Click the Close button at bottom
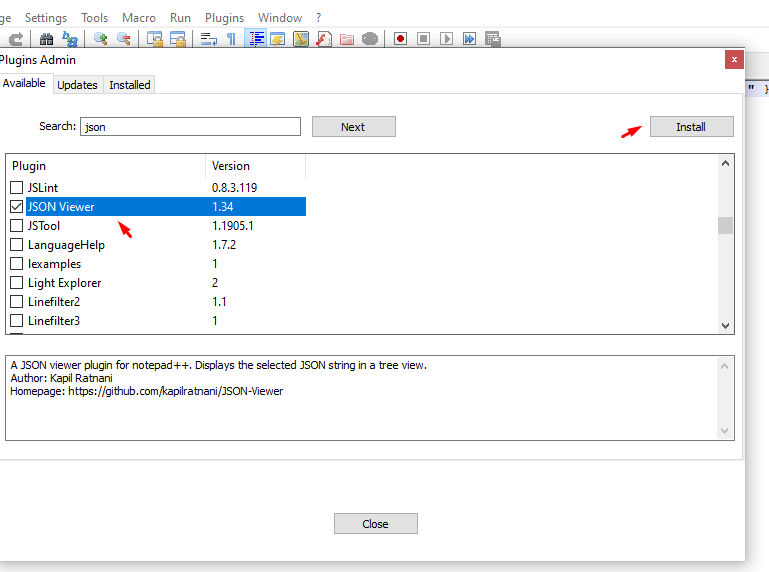Image resolution: width=769 pixels, height=572 pixels. (x=376, y=524)
